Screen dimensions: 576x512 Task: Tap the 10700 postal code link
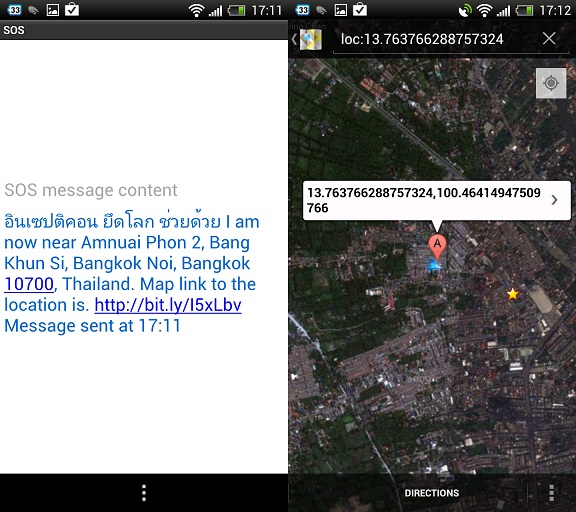tap(29, 284)
